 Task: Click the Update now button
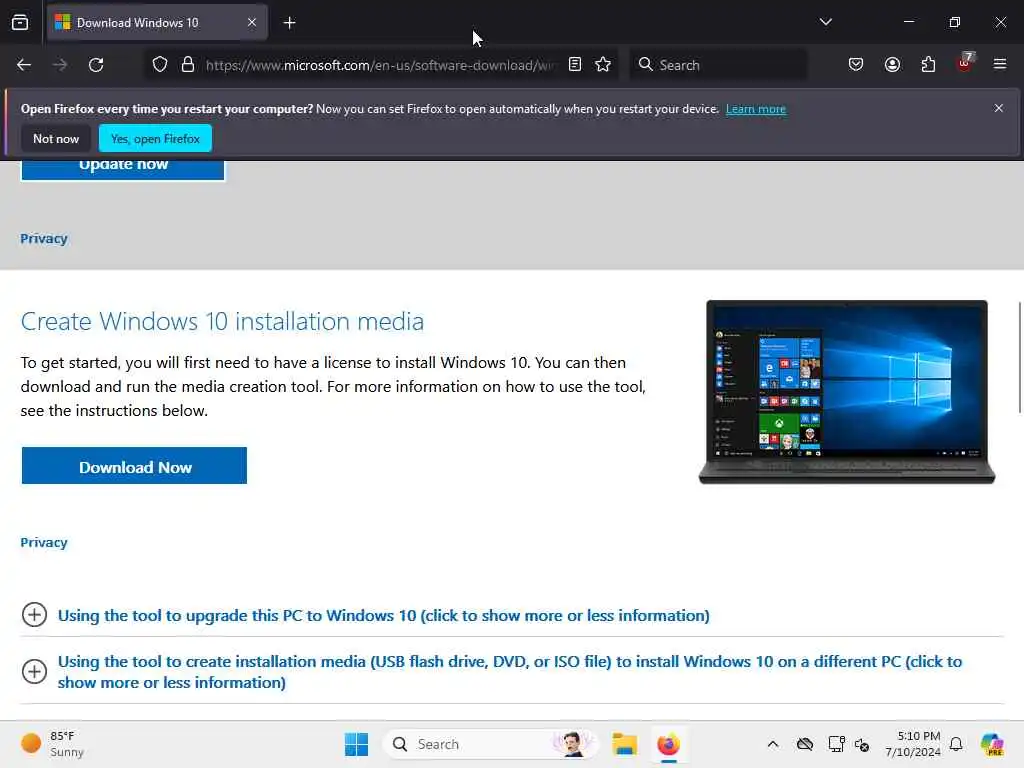[123, 168]
